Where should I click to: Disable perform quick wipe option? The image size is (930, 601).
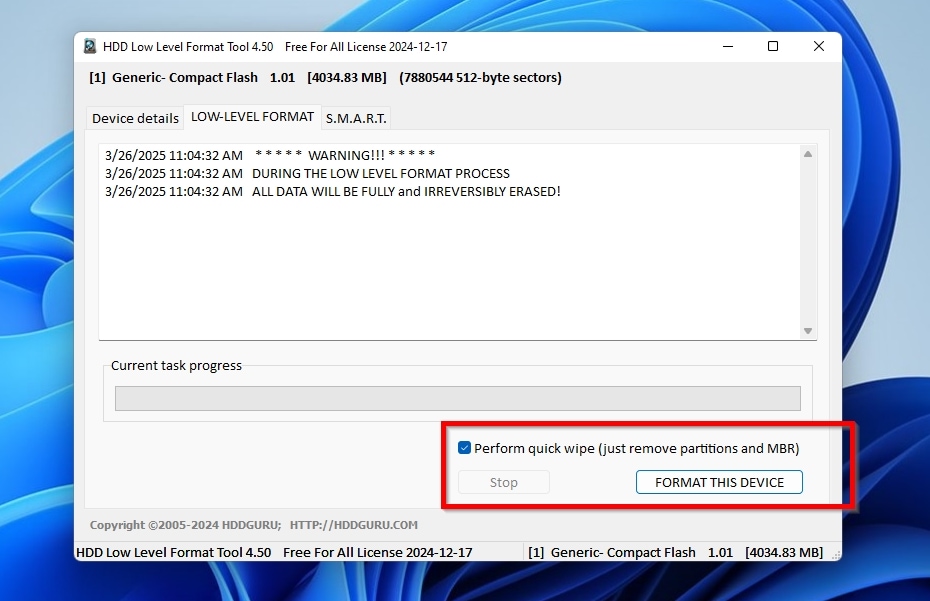464,447
